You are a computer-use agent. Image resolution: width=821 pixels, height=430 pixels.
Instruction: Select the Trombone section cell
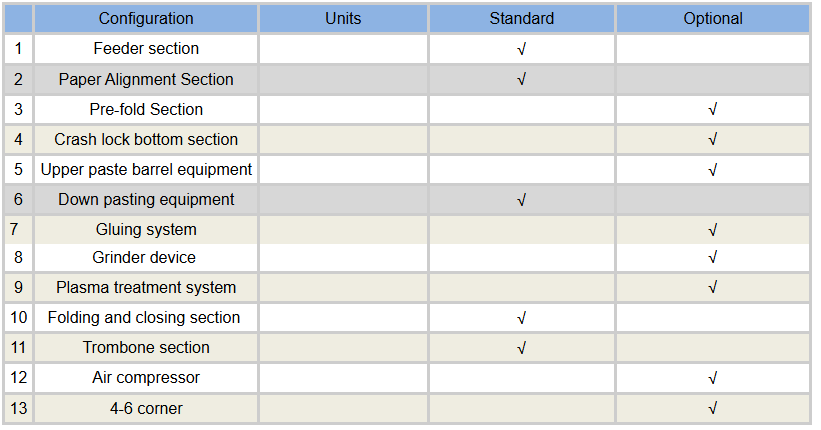(x=146, y=348)
